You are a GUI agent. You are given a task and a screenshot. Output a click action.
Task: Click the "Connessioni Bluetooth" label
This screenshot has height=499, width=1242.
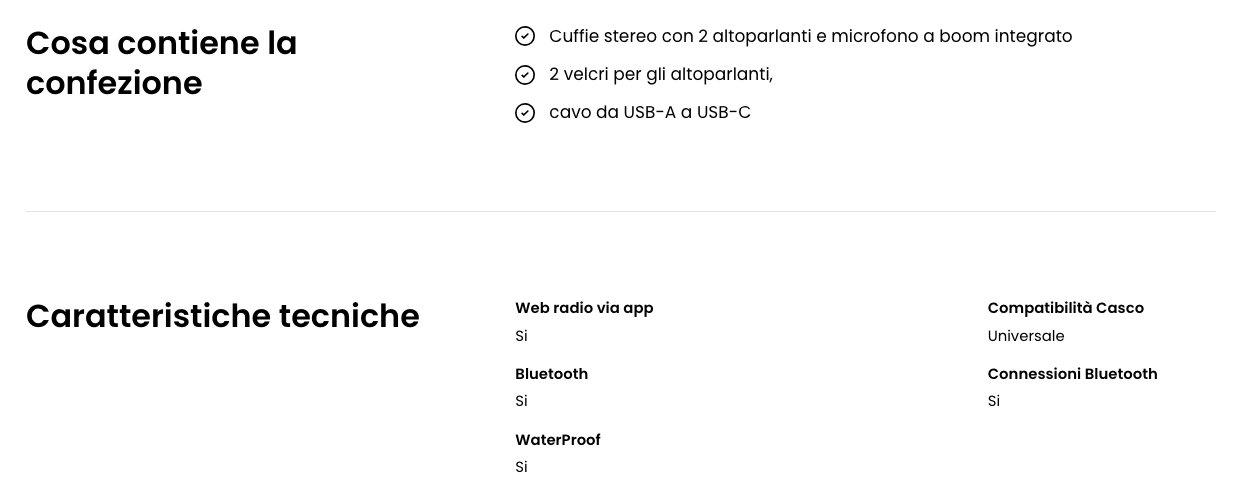pyautogui.click(x=1072, y=374)
